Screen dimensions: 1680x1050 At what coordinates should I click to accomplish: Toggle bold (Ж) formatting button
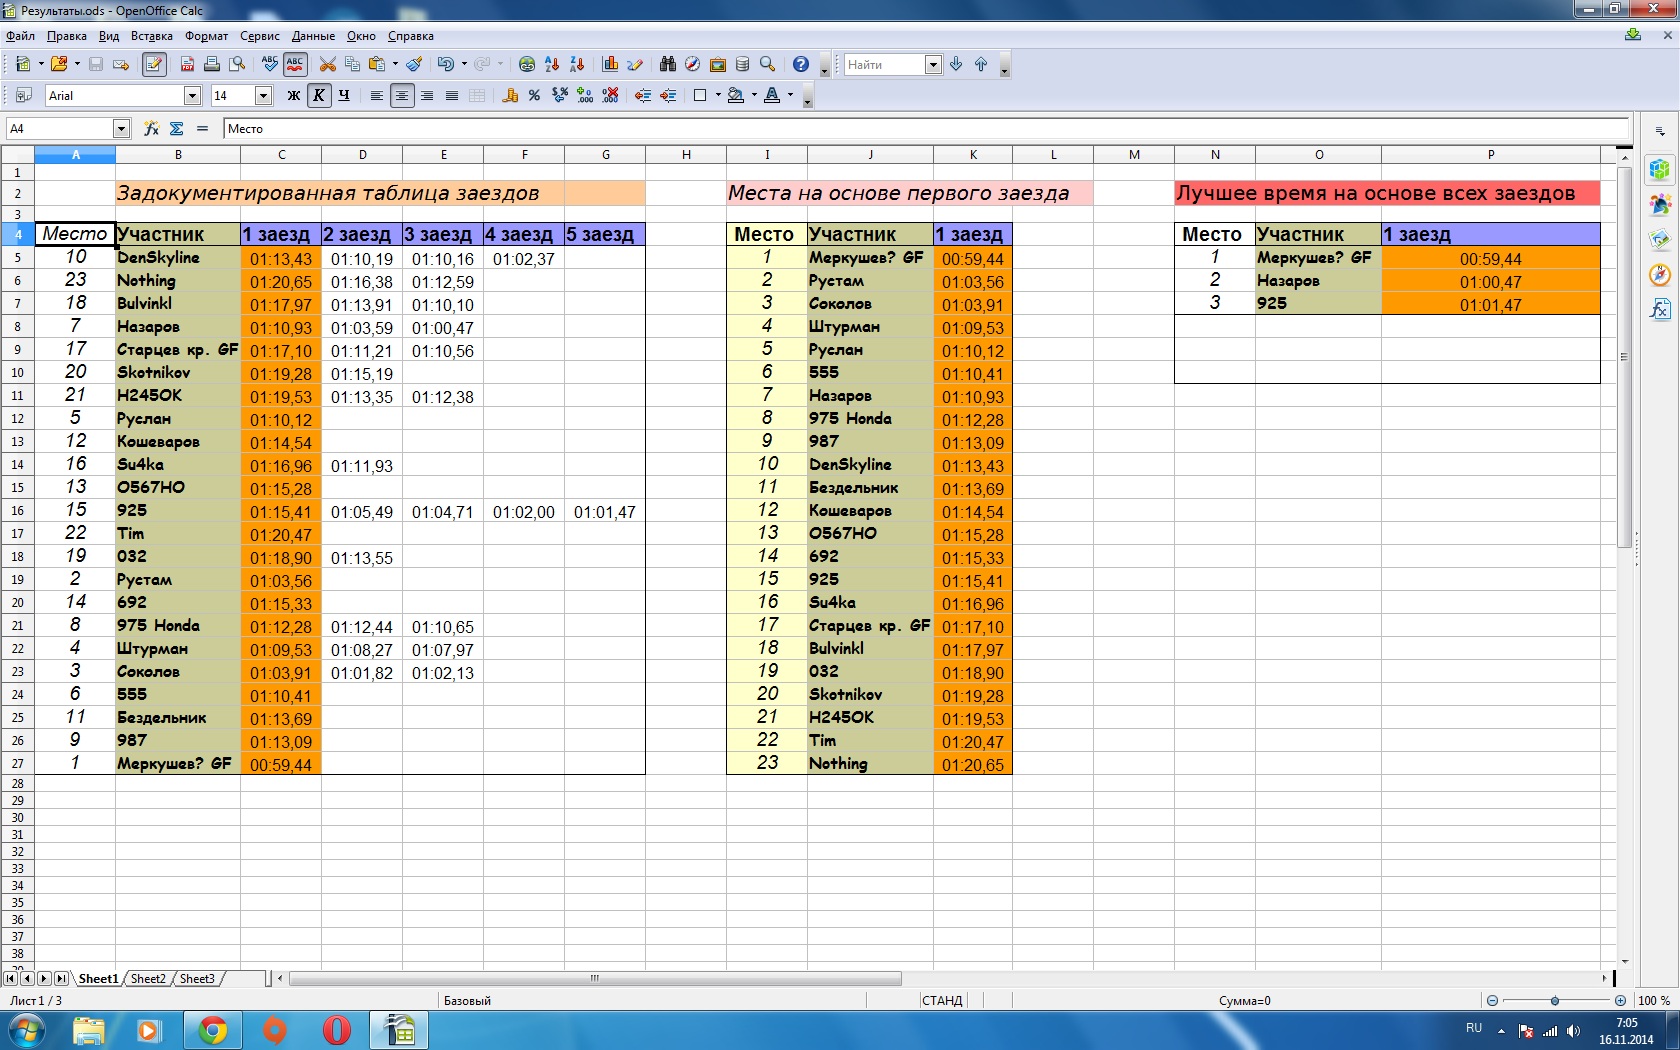293,95
